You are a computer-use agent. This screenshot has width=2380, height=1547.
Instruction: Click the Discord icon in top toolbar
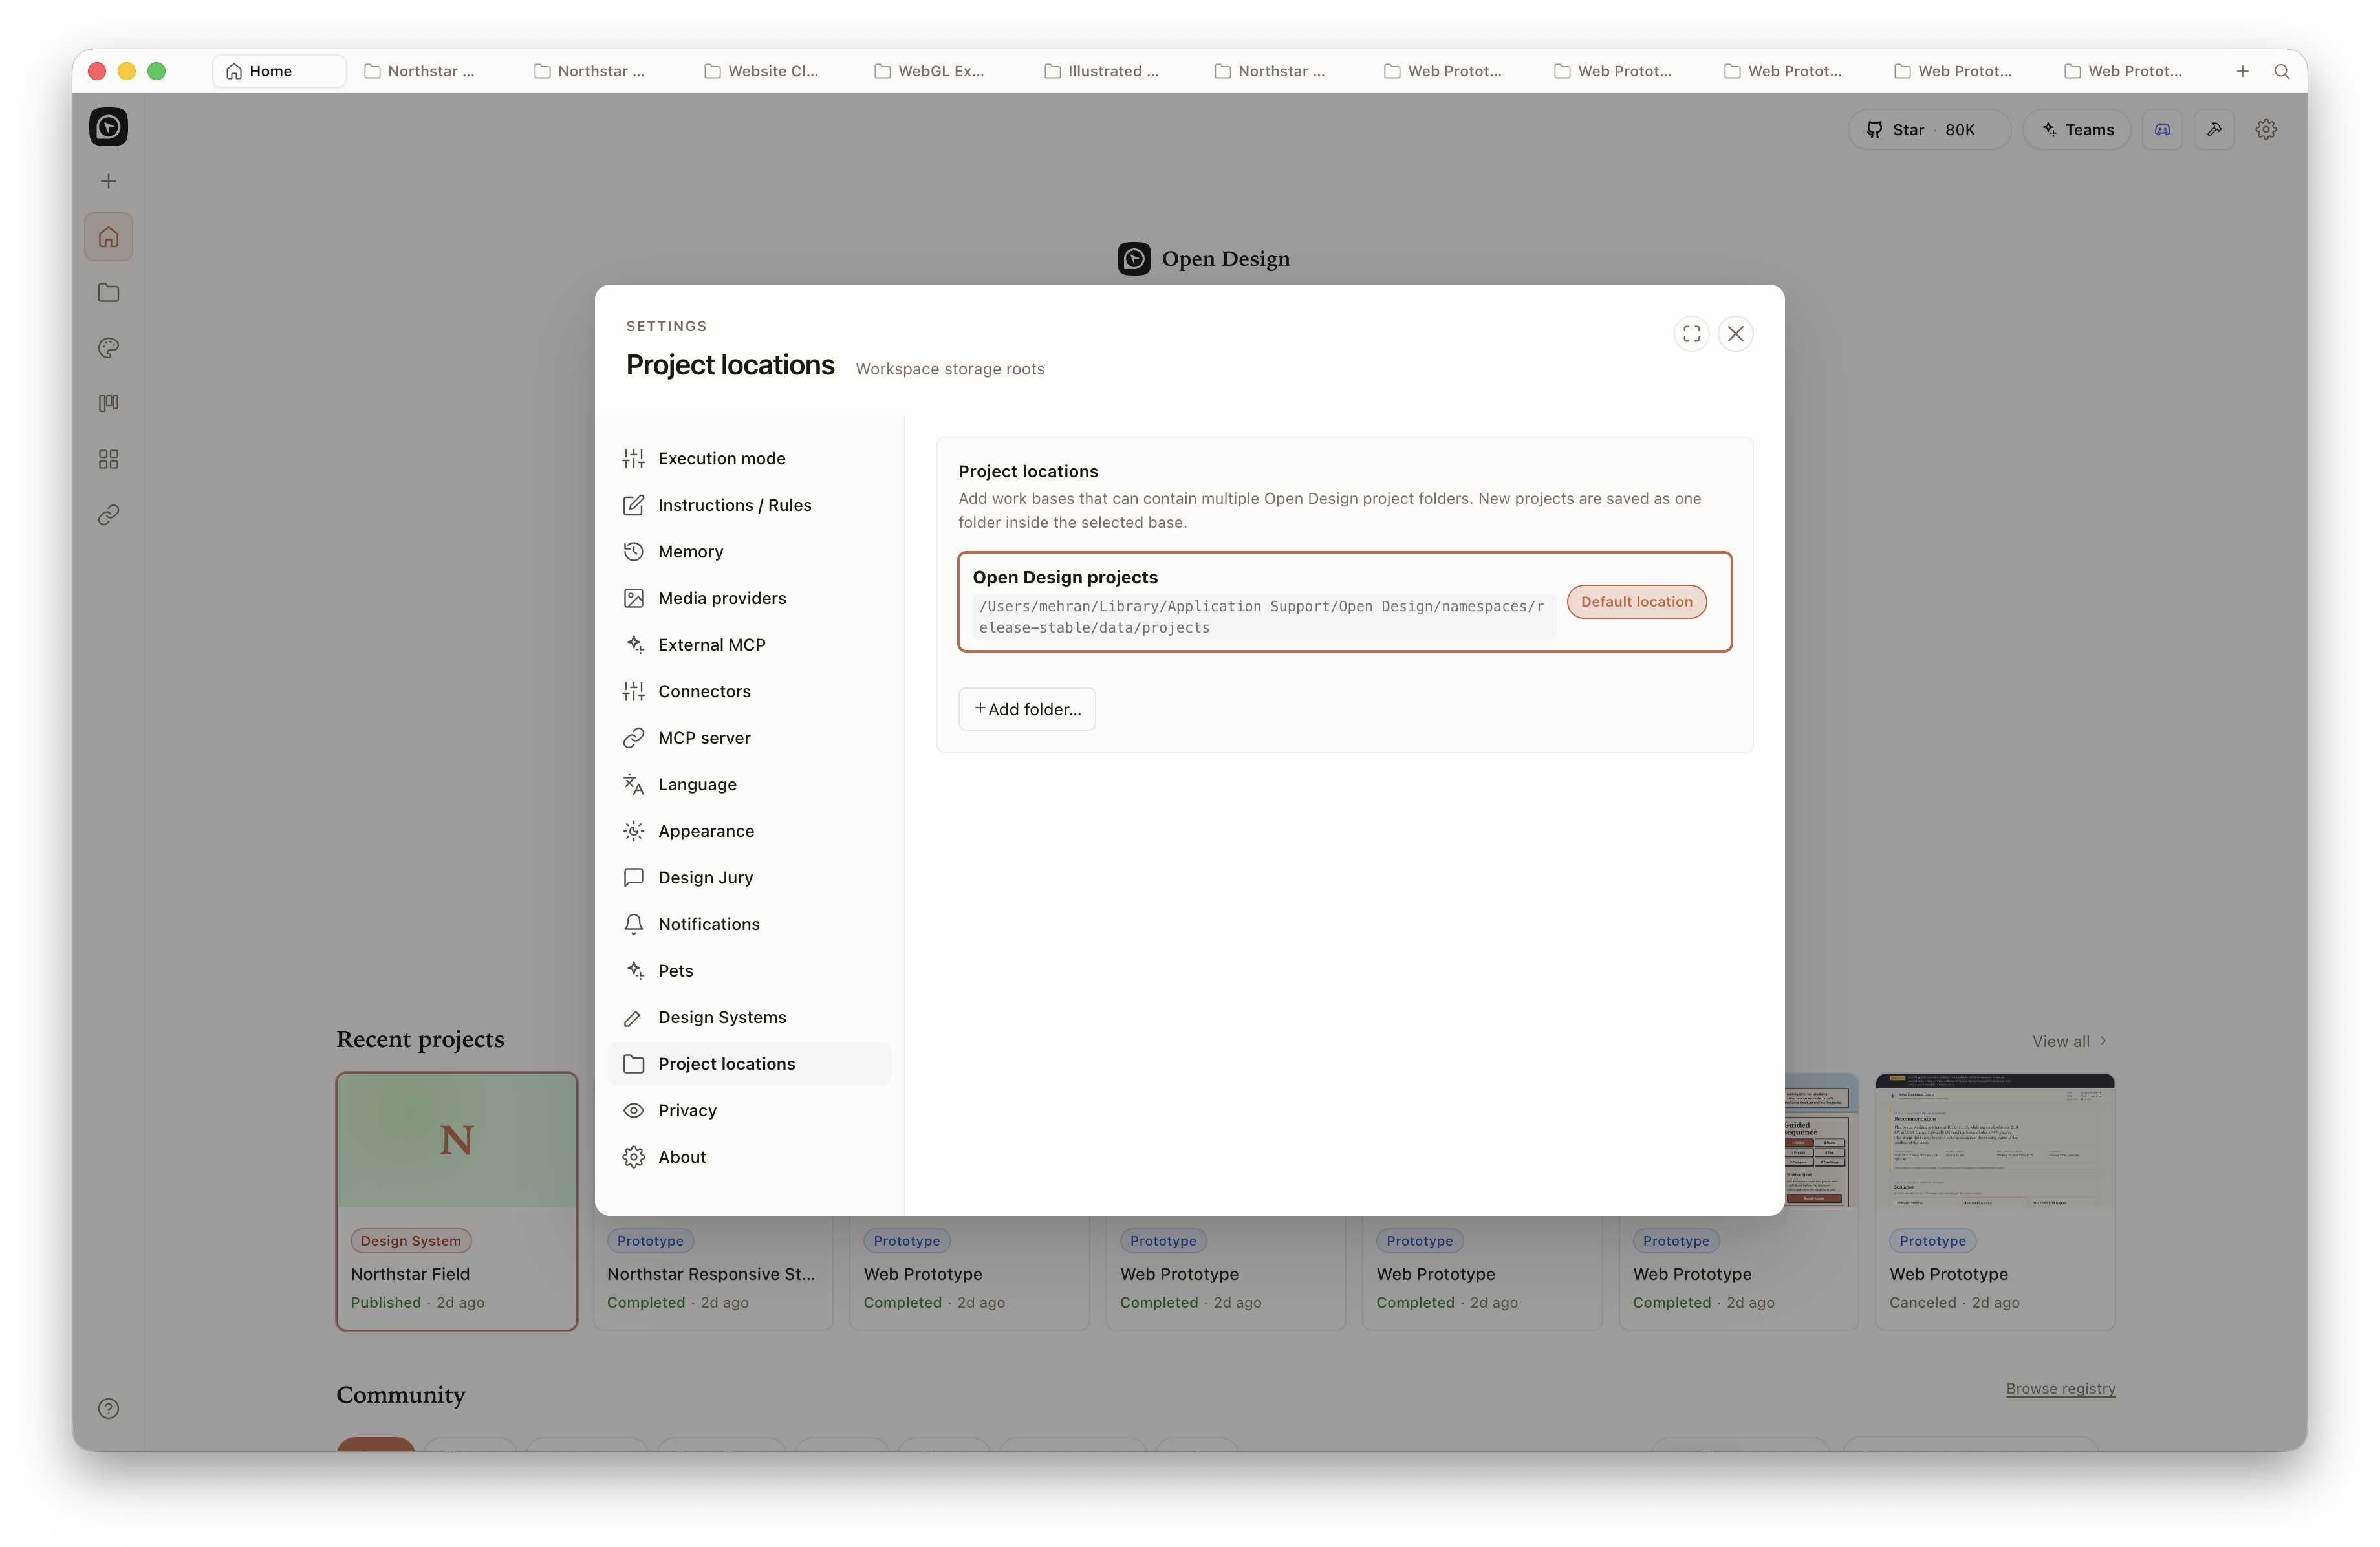coord(2162,130)
